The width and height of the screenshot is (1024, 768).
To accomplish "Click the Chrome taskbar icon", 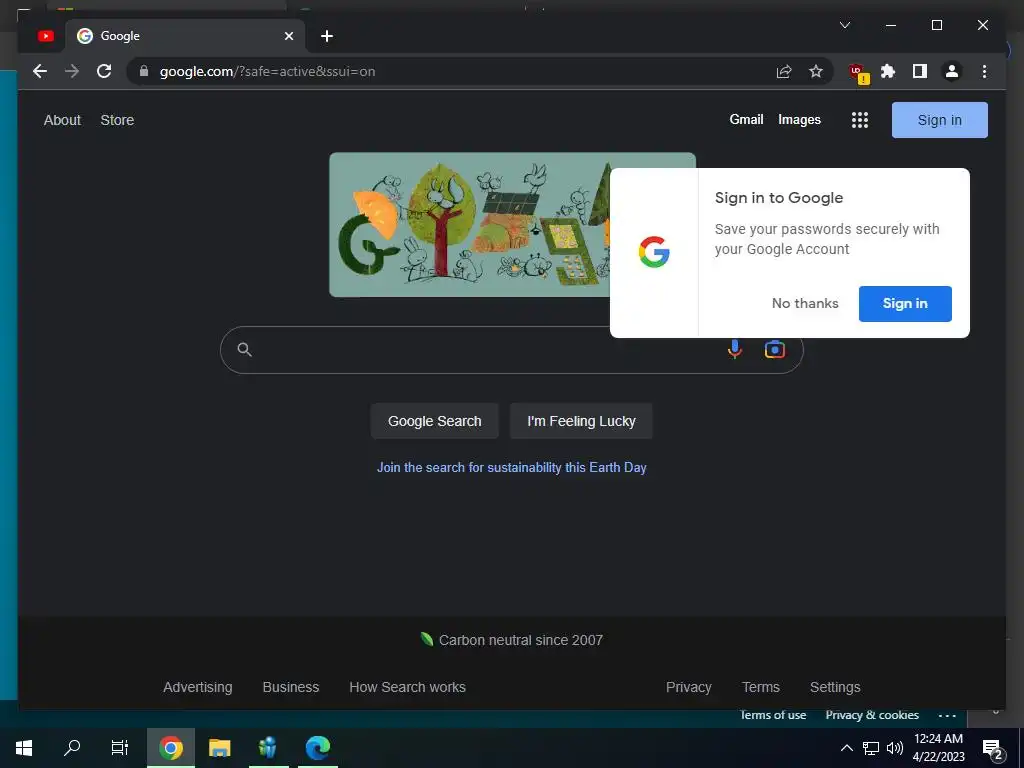I will [170, 748].
